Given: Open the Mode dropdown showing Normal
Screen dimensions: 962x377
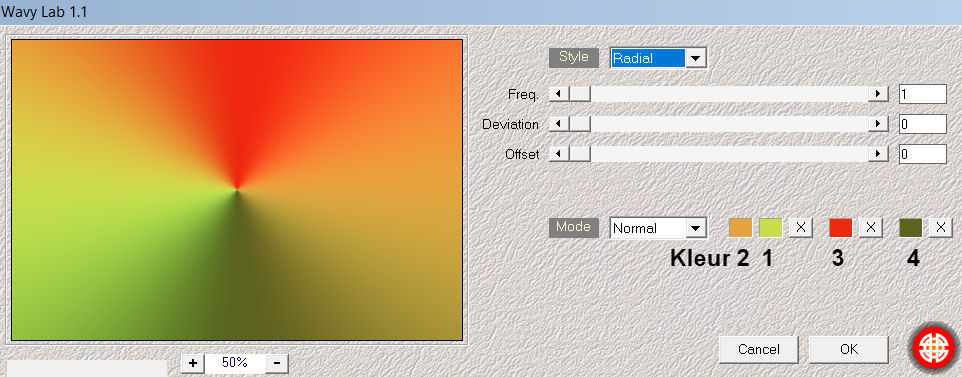Looking at the screenshot, I should (658, 228).
